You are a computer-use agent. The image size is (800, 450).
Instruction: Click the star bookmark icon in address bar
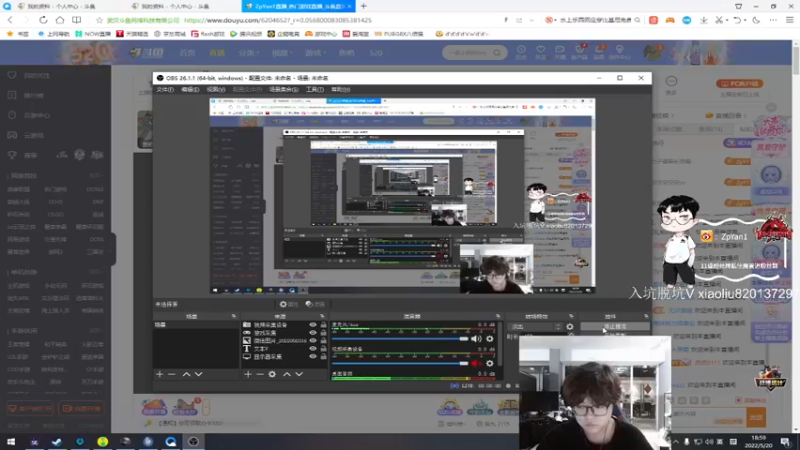(99, 20)
